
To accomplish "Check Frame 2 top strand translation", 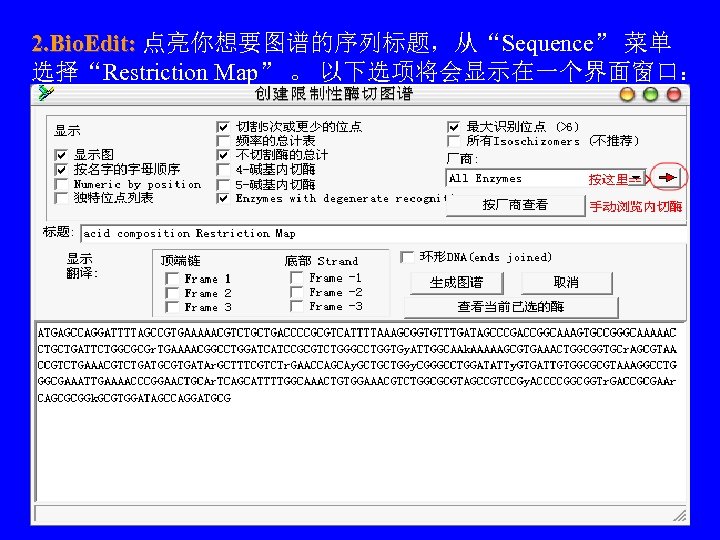I will pyautogui.click(x=172, y=293).
